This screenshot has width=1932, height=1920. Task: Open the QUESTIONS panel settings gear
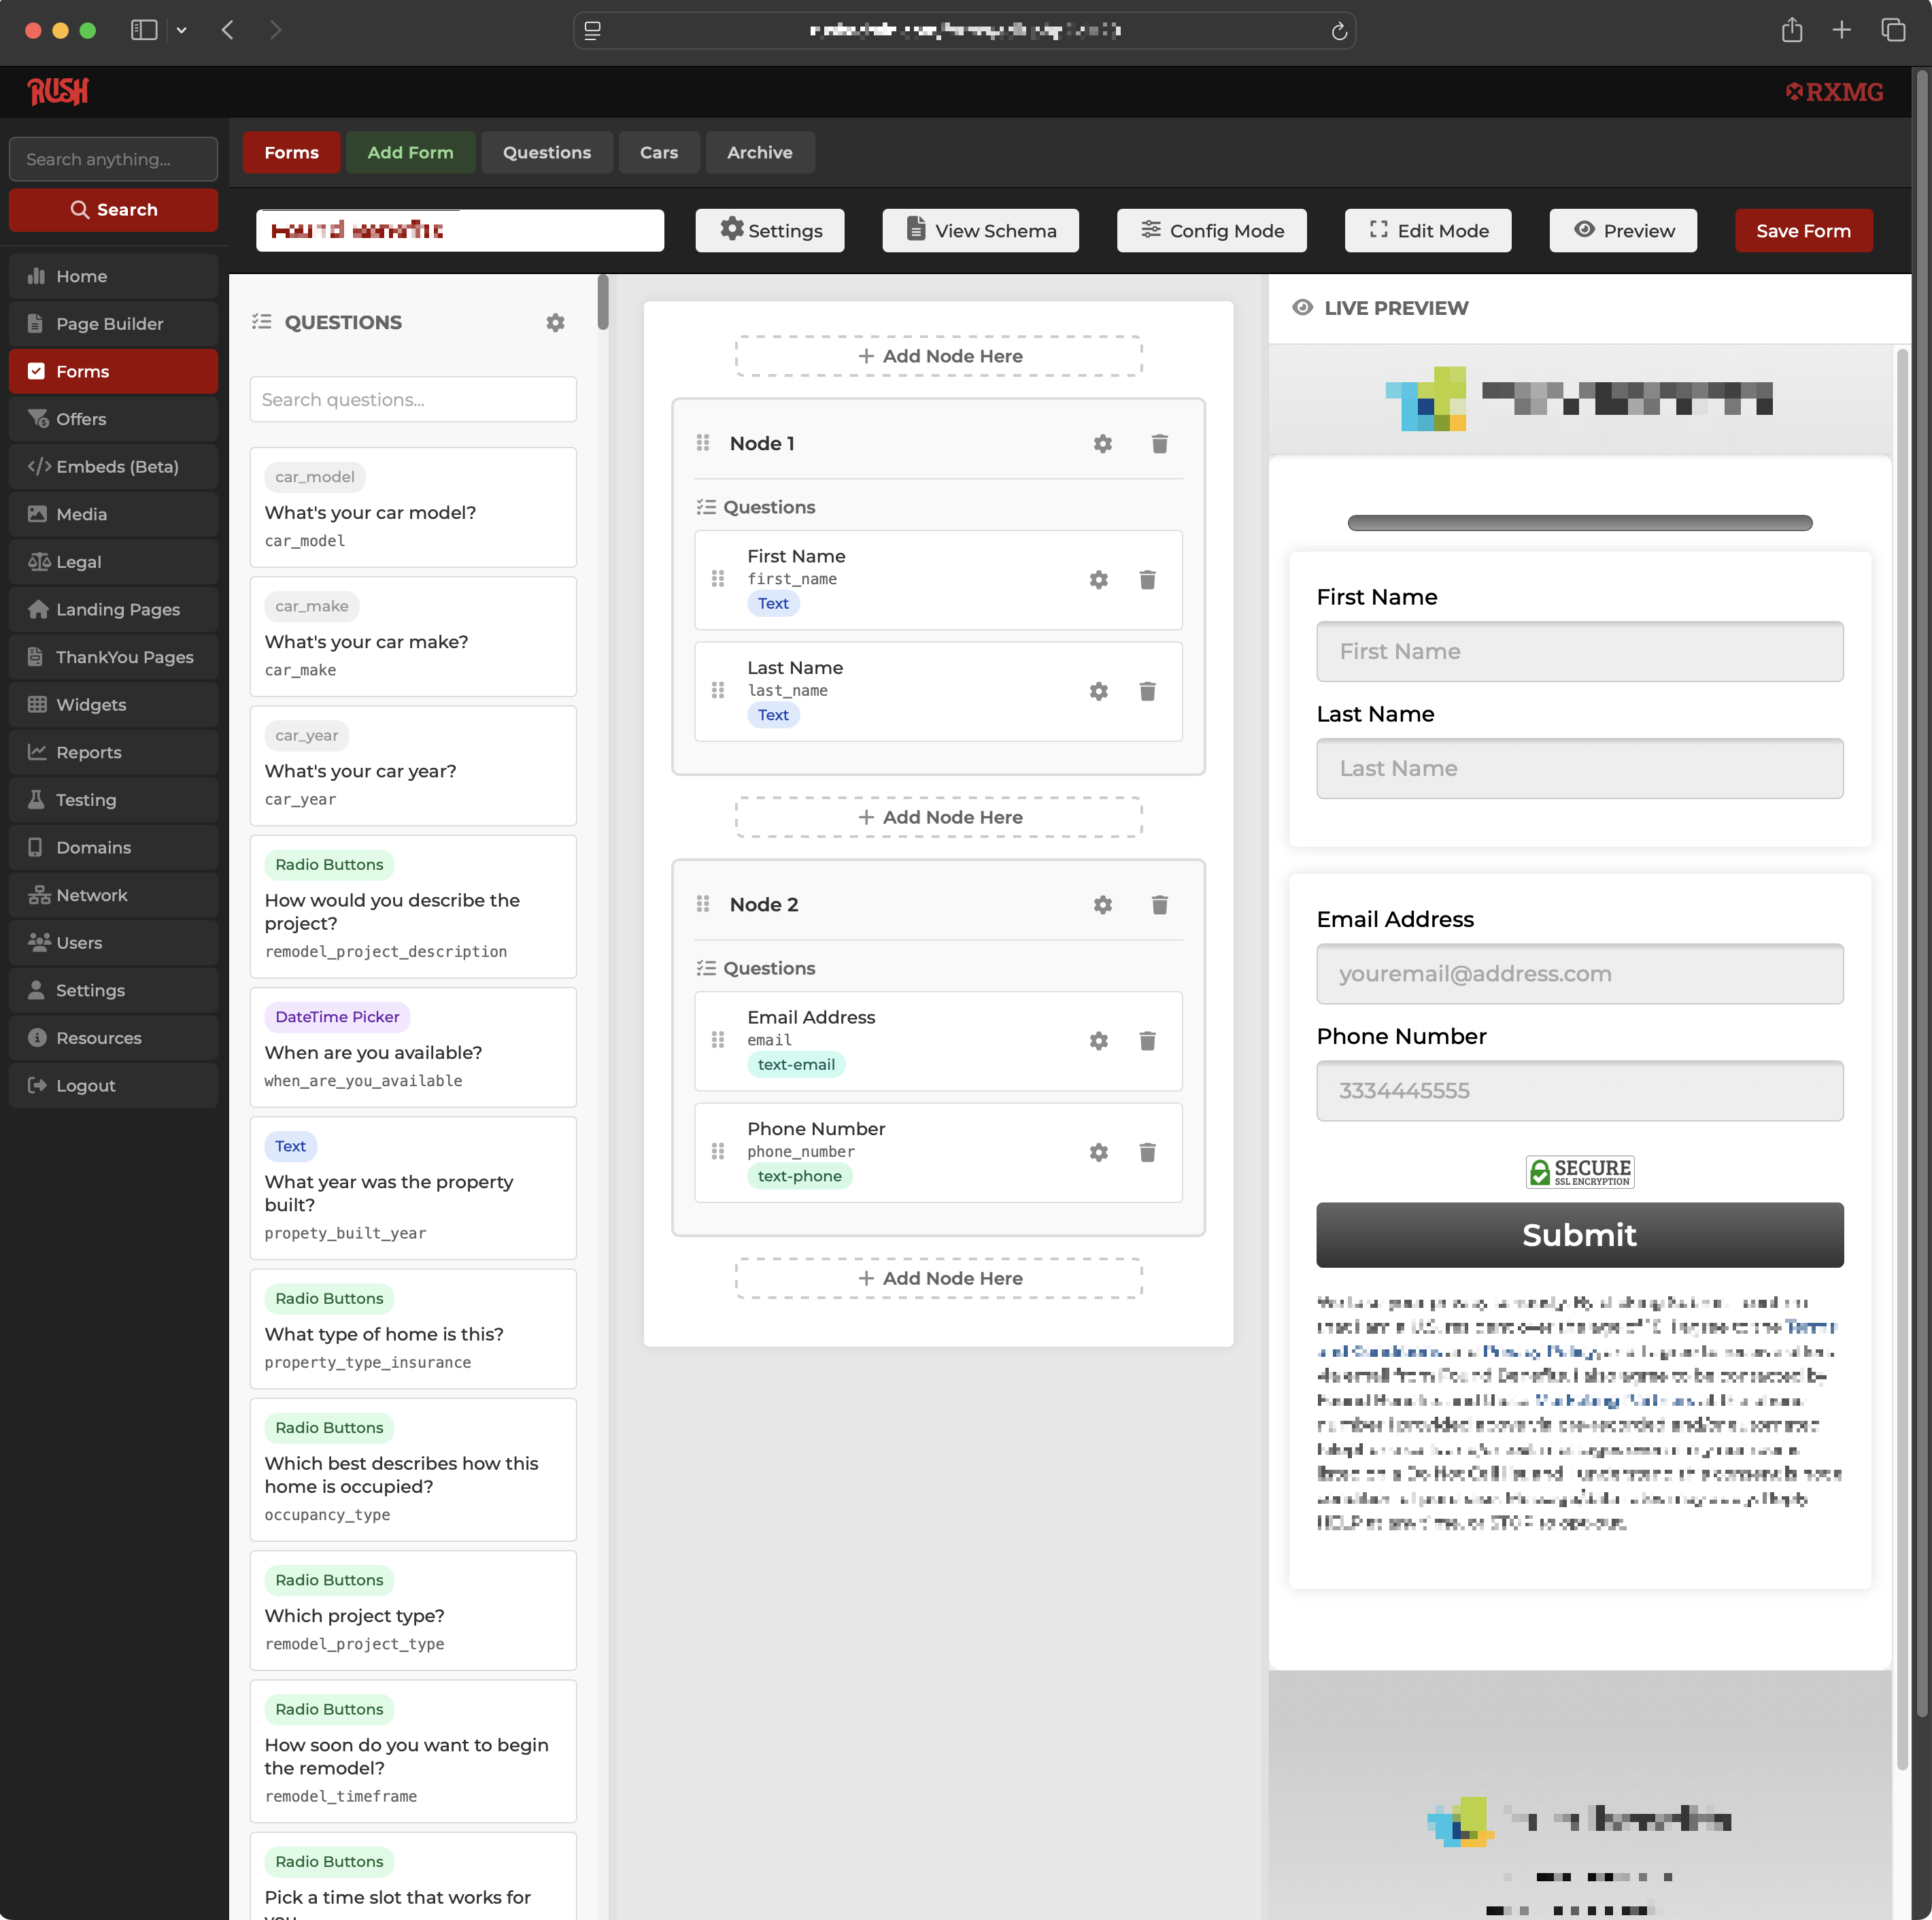coord(555,322)
